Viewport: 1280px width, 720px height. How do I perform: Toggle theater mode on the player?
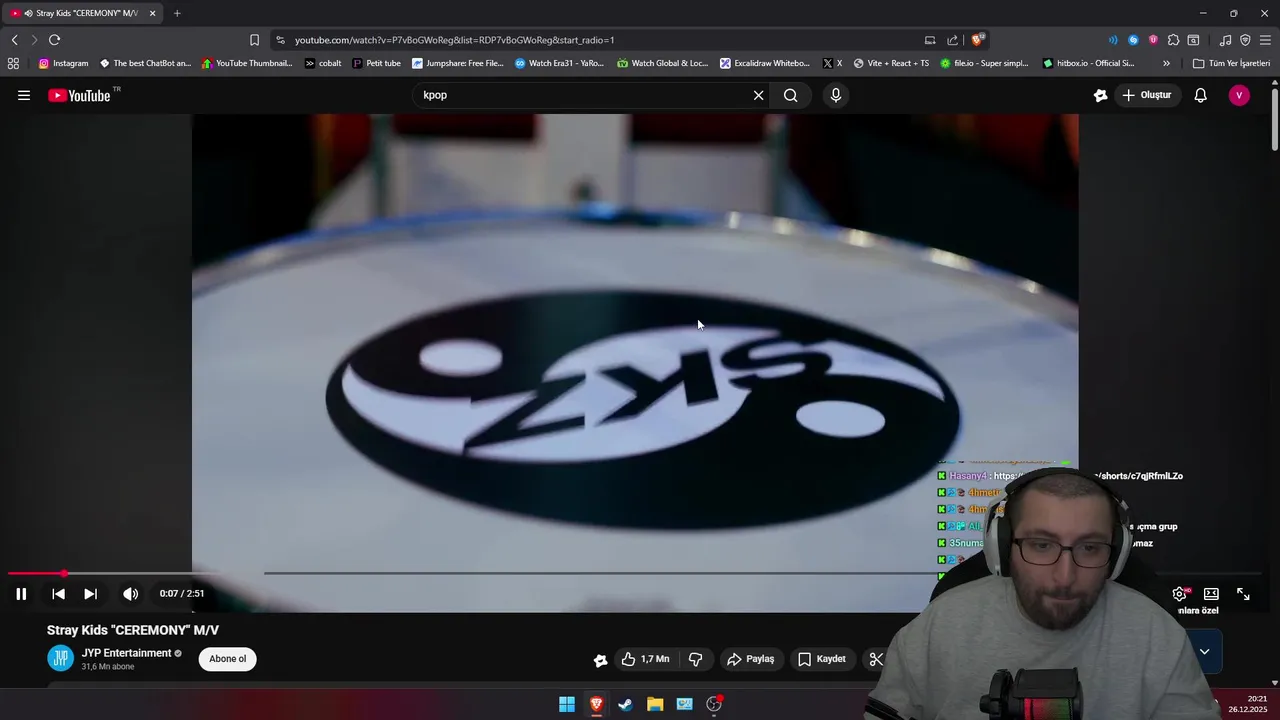tap(1211, 594)
